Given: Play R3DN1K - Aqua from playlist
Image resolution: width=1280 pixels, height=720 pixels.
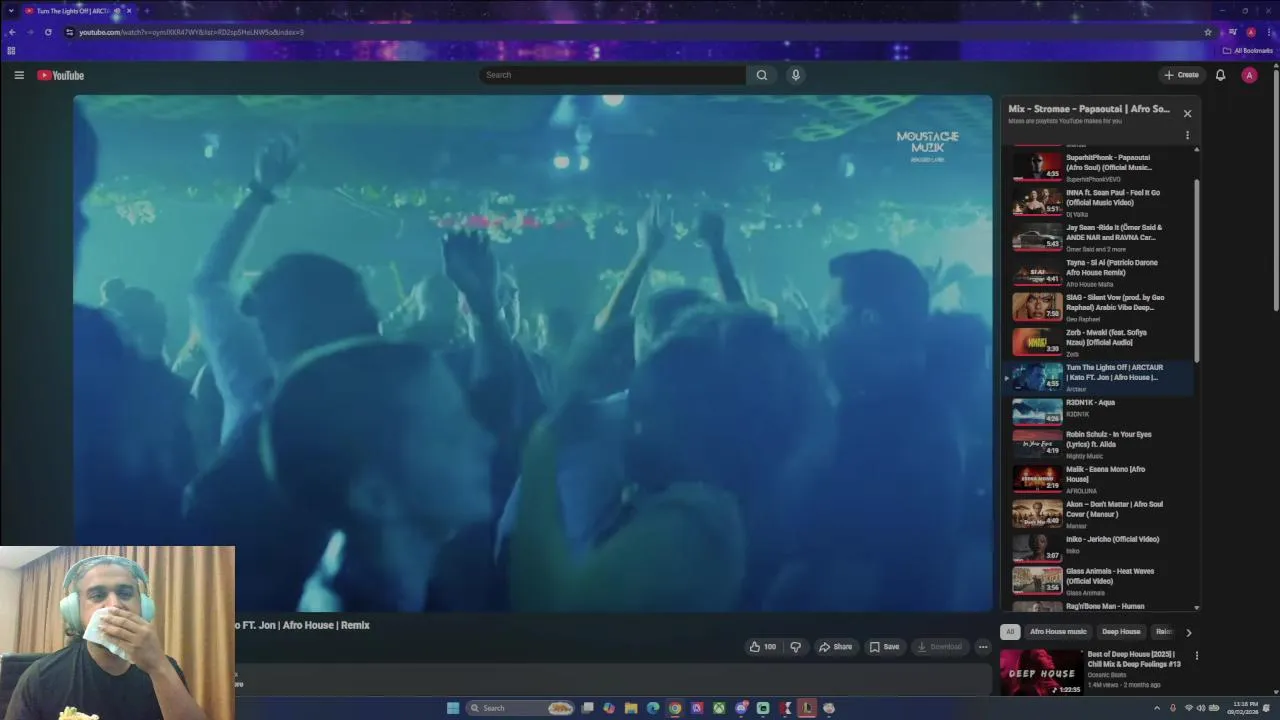Looking at the screenshot, I should pyautogui.click(x=1097, y=411).
